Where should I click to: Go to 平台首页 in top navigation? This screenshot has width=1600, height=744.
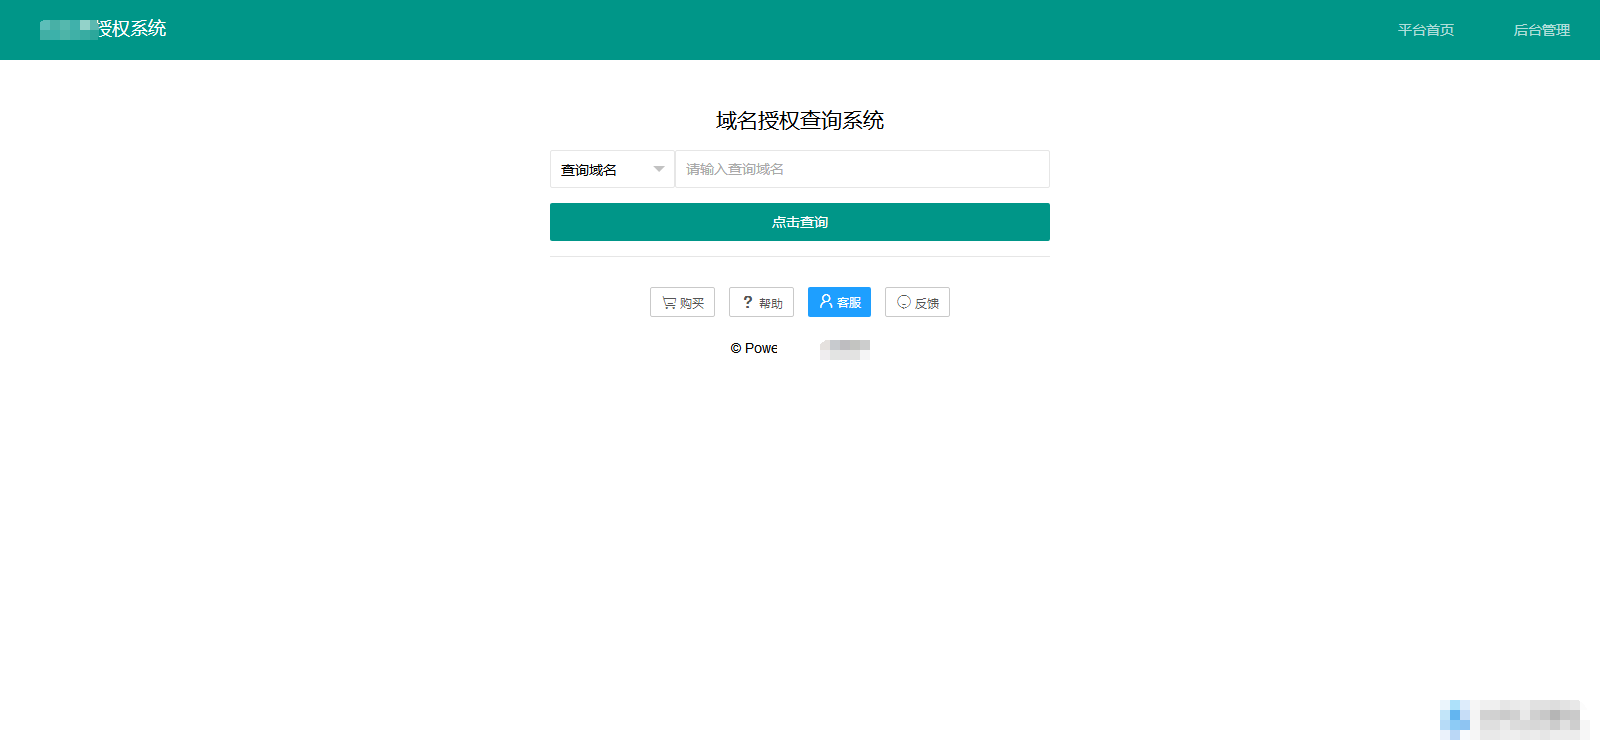click(1425, 30)
